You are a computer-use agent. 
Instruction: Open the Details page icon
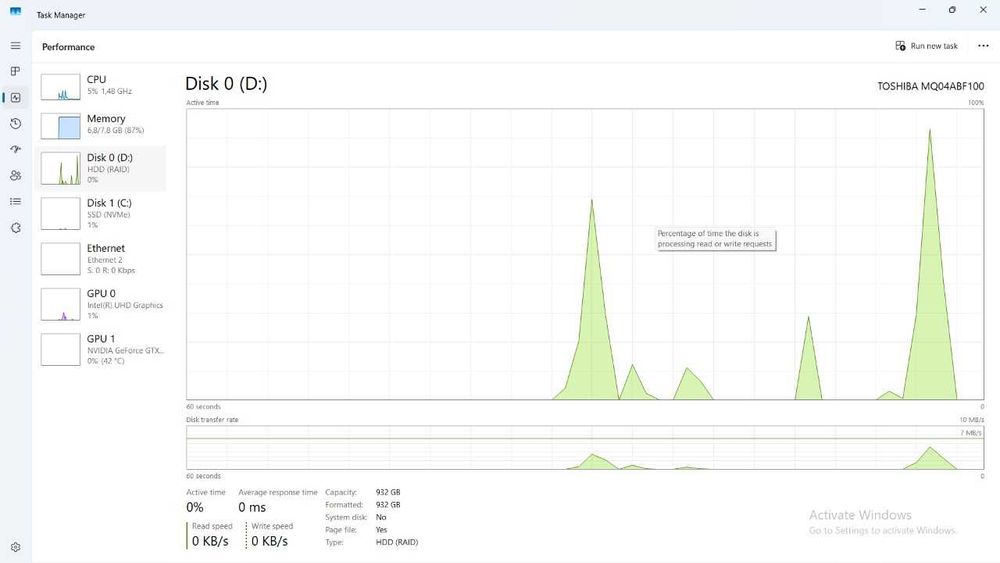(x=15, y=201)
